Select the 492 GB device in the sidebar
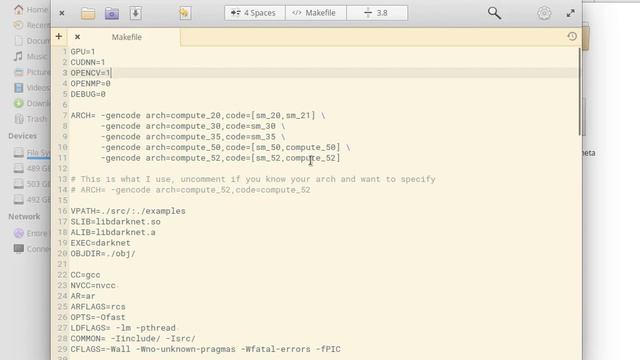This screenshot has height=360, width=640. pos(31,199)
